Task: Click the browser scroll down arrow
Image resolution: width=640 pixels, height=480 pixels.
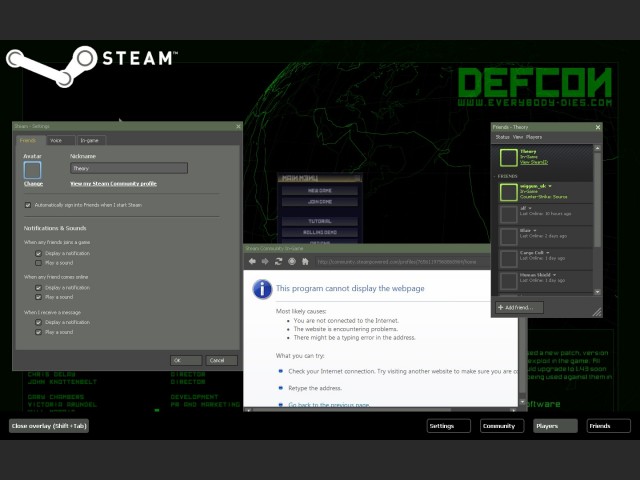Action: coord(522,402)
